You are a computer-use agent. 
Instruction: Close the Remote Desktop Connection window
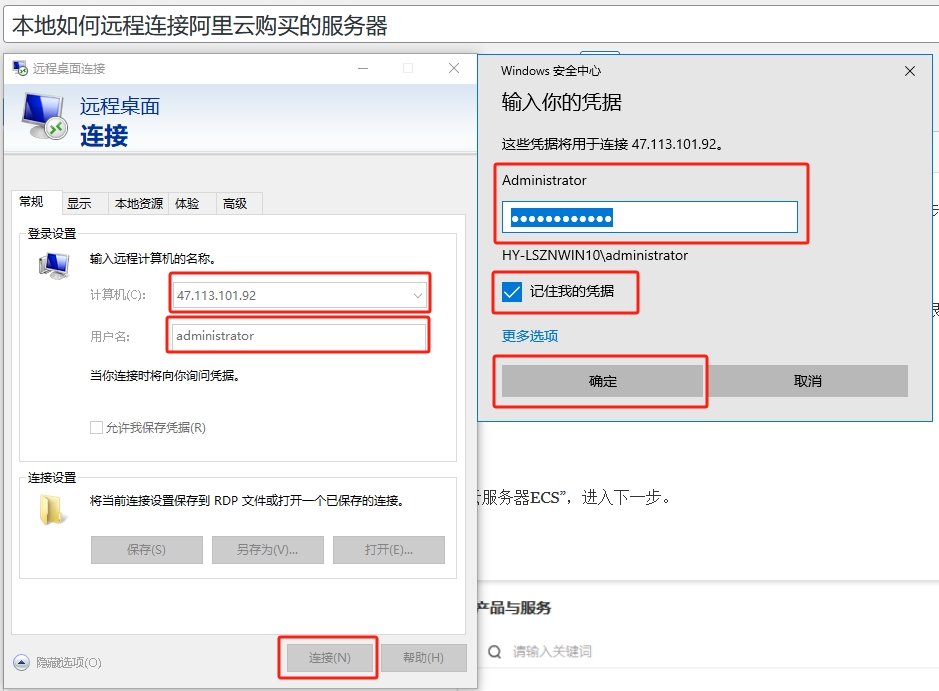point(454,68)
